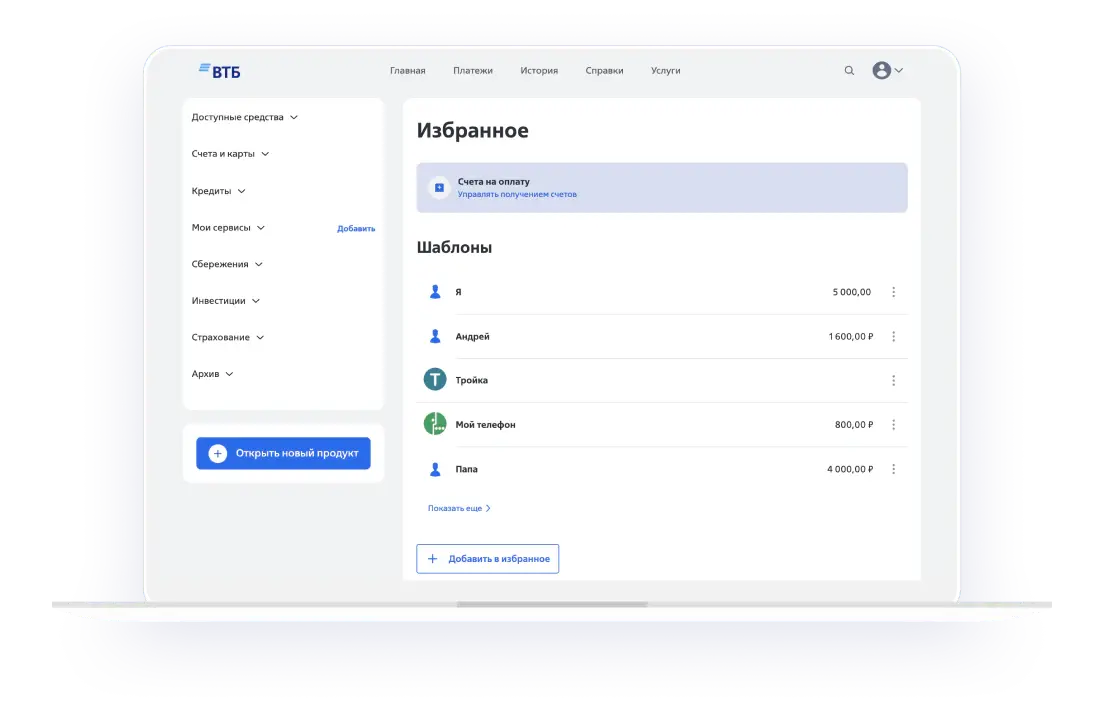Click Добавить в избранное button
This screenshot has height=712, width=1103.
tap(488, 559)
